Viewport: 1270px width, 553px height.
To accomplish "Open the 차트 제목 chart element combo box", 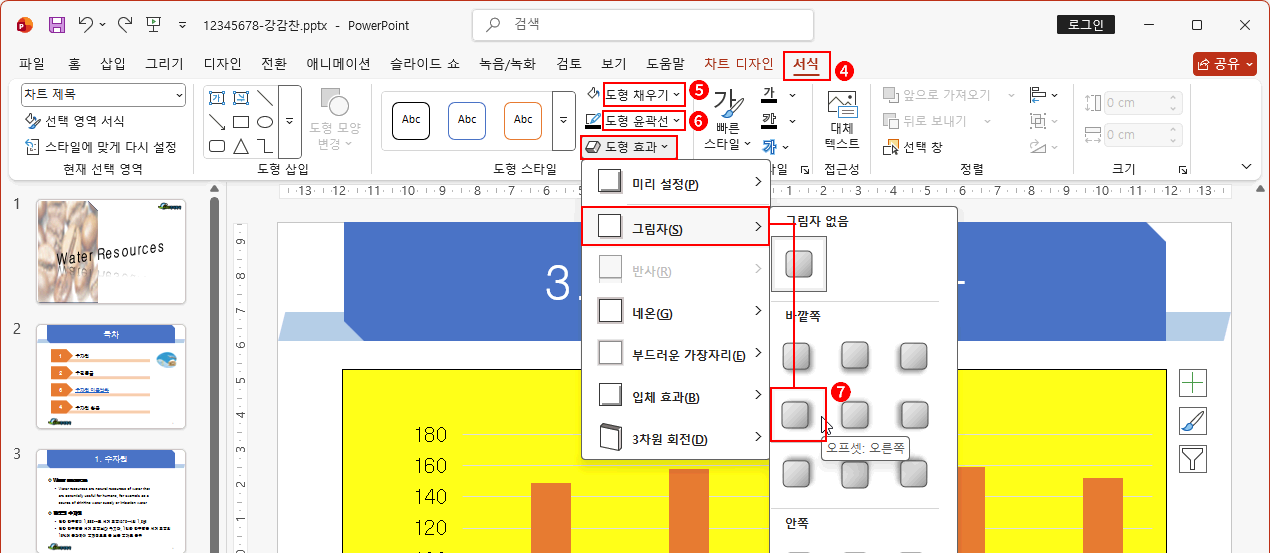I will click(x=103, y=94).
